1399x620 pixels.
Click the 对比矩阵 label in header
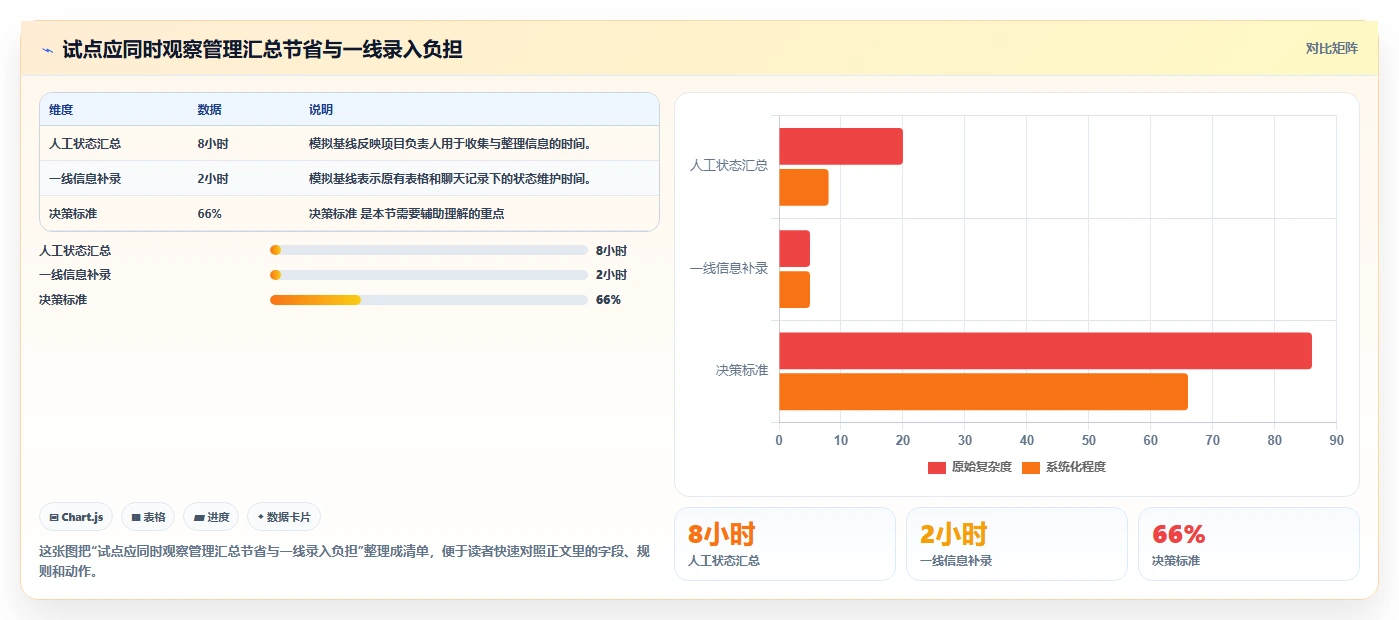click(x=1331, y=48)
